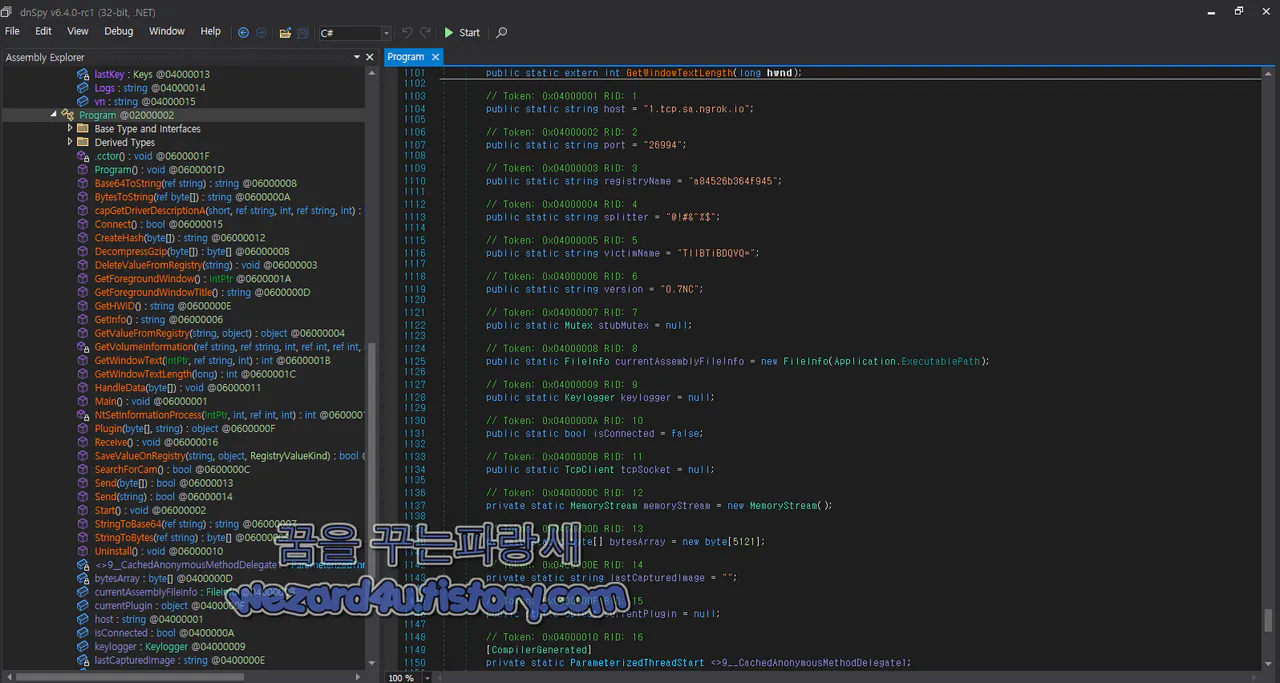Click the Uninstall() method icon

[84, 551]
